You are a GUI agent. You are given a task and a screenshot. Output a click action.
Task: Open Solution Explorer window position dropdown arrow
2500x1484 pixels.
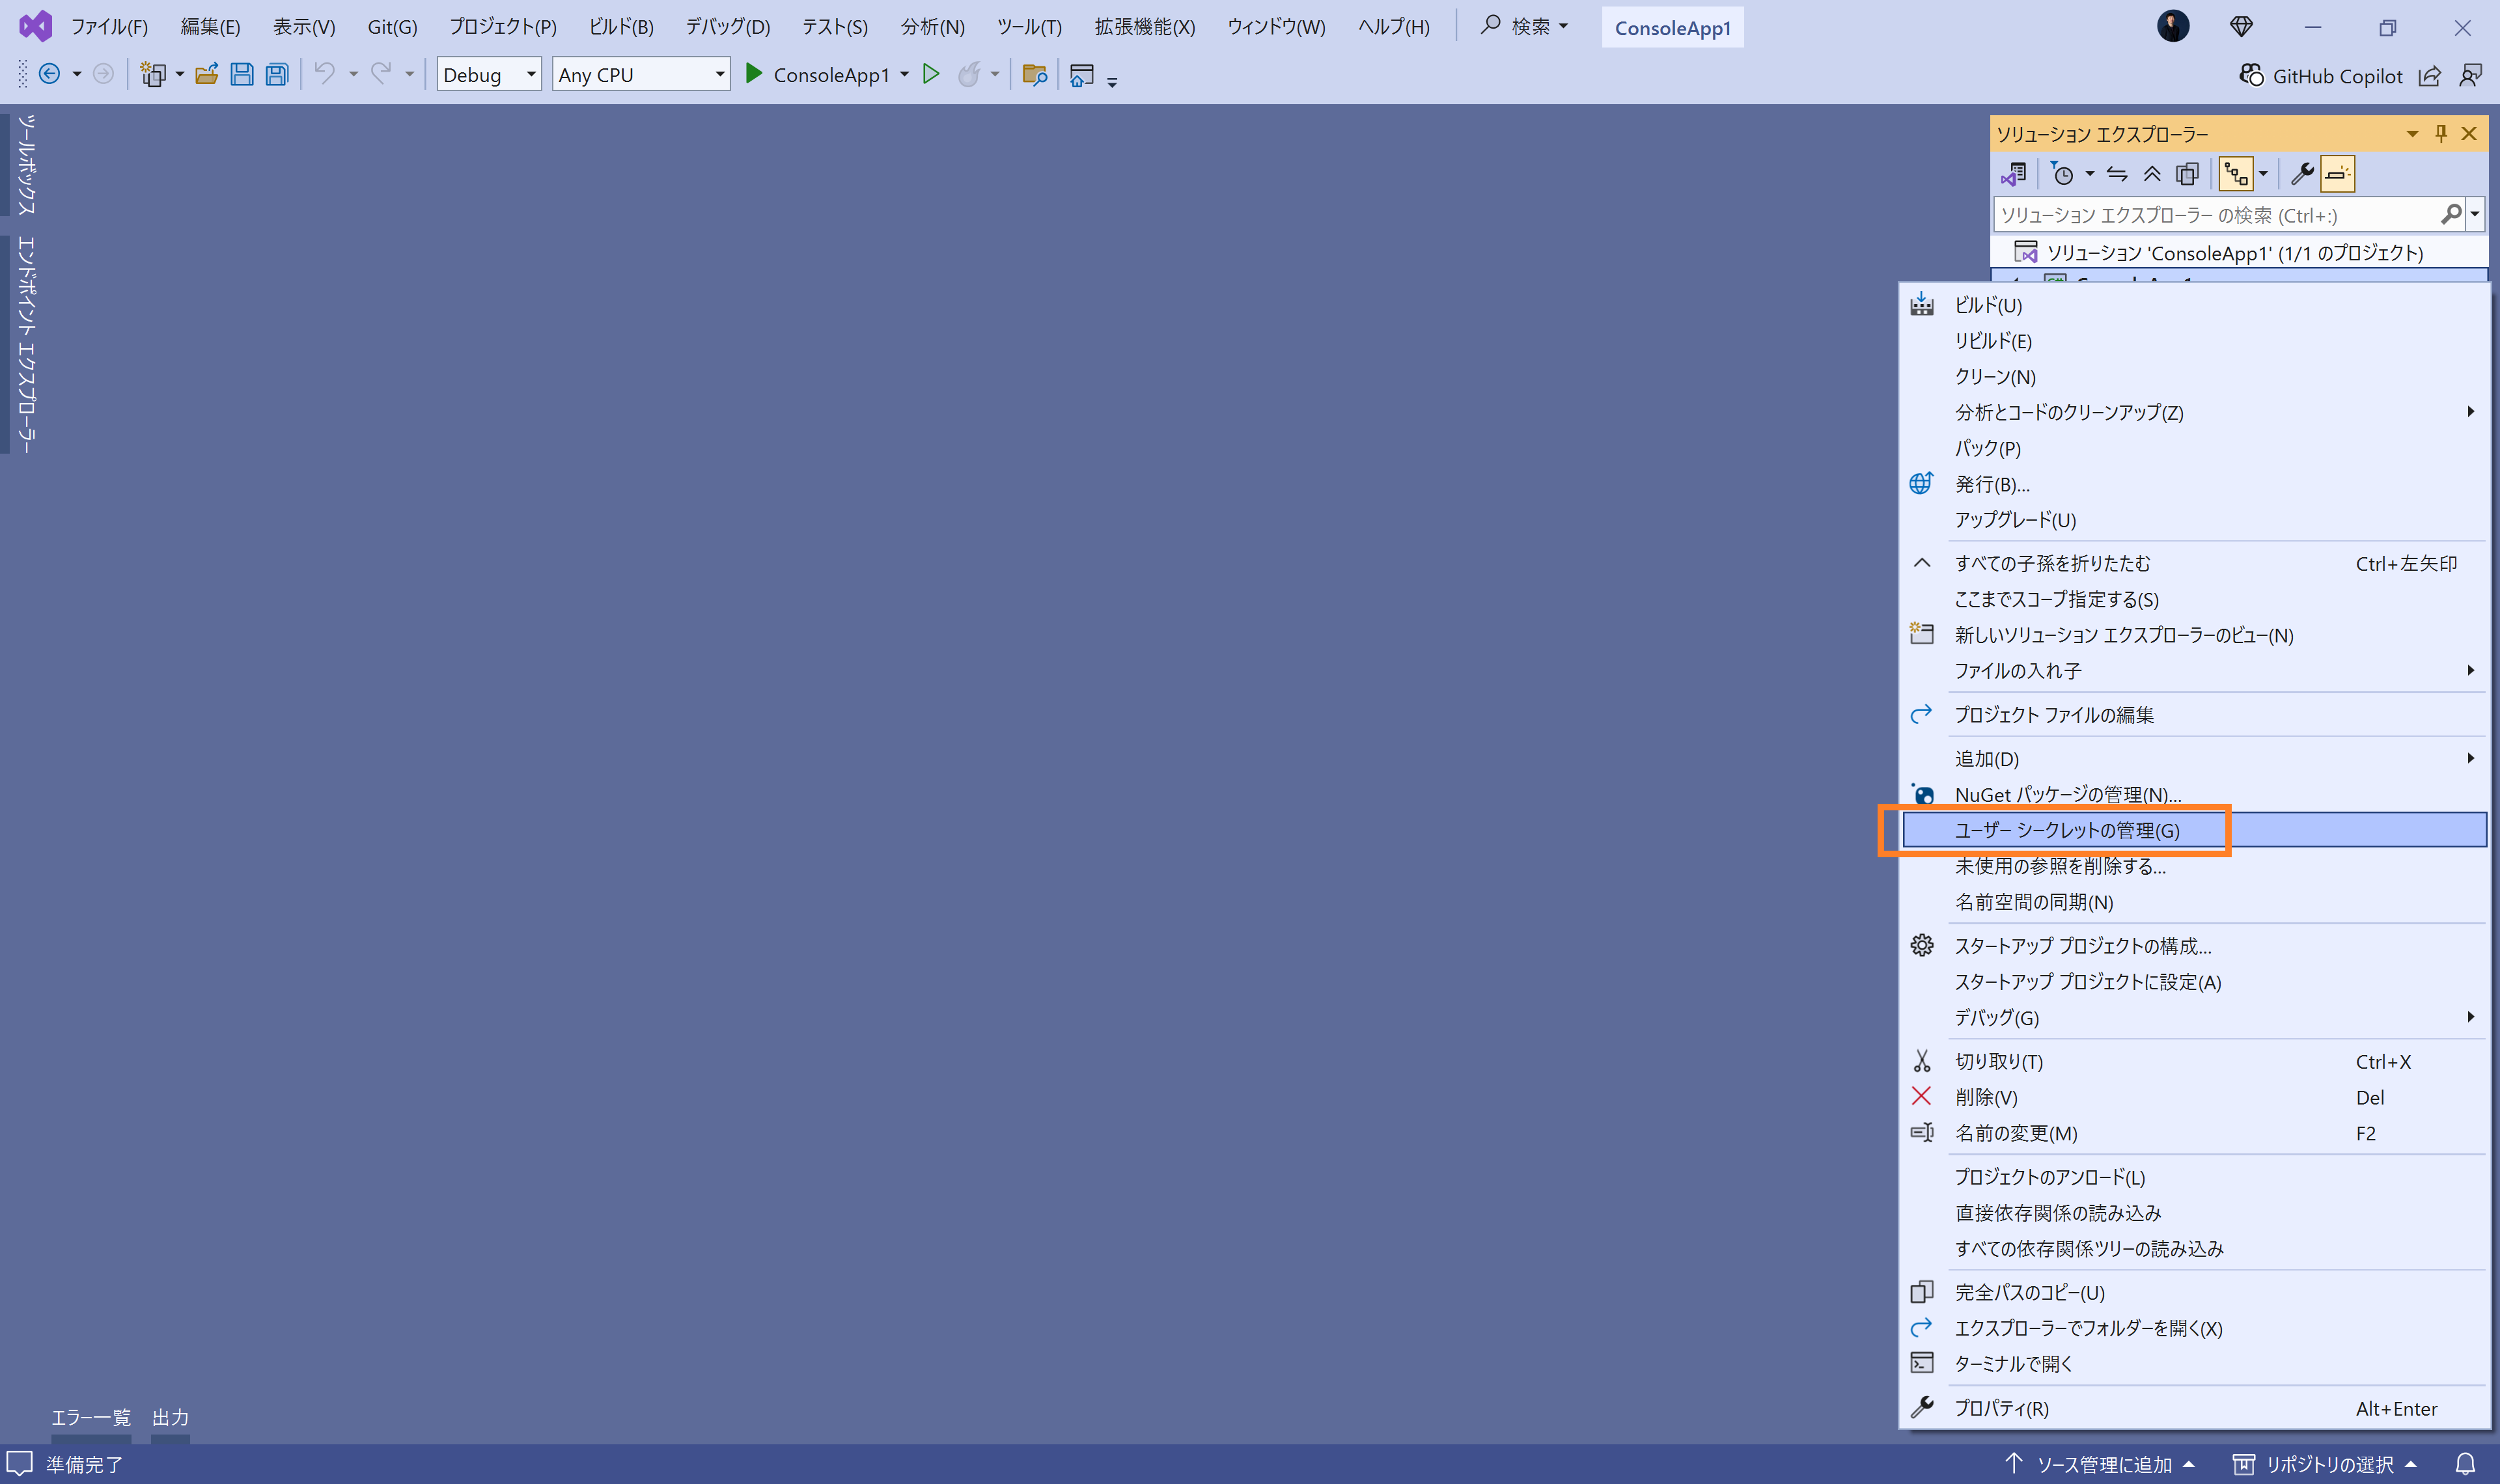point(2412,133)
